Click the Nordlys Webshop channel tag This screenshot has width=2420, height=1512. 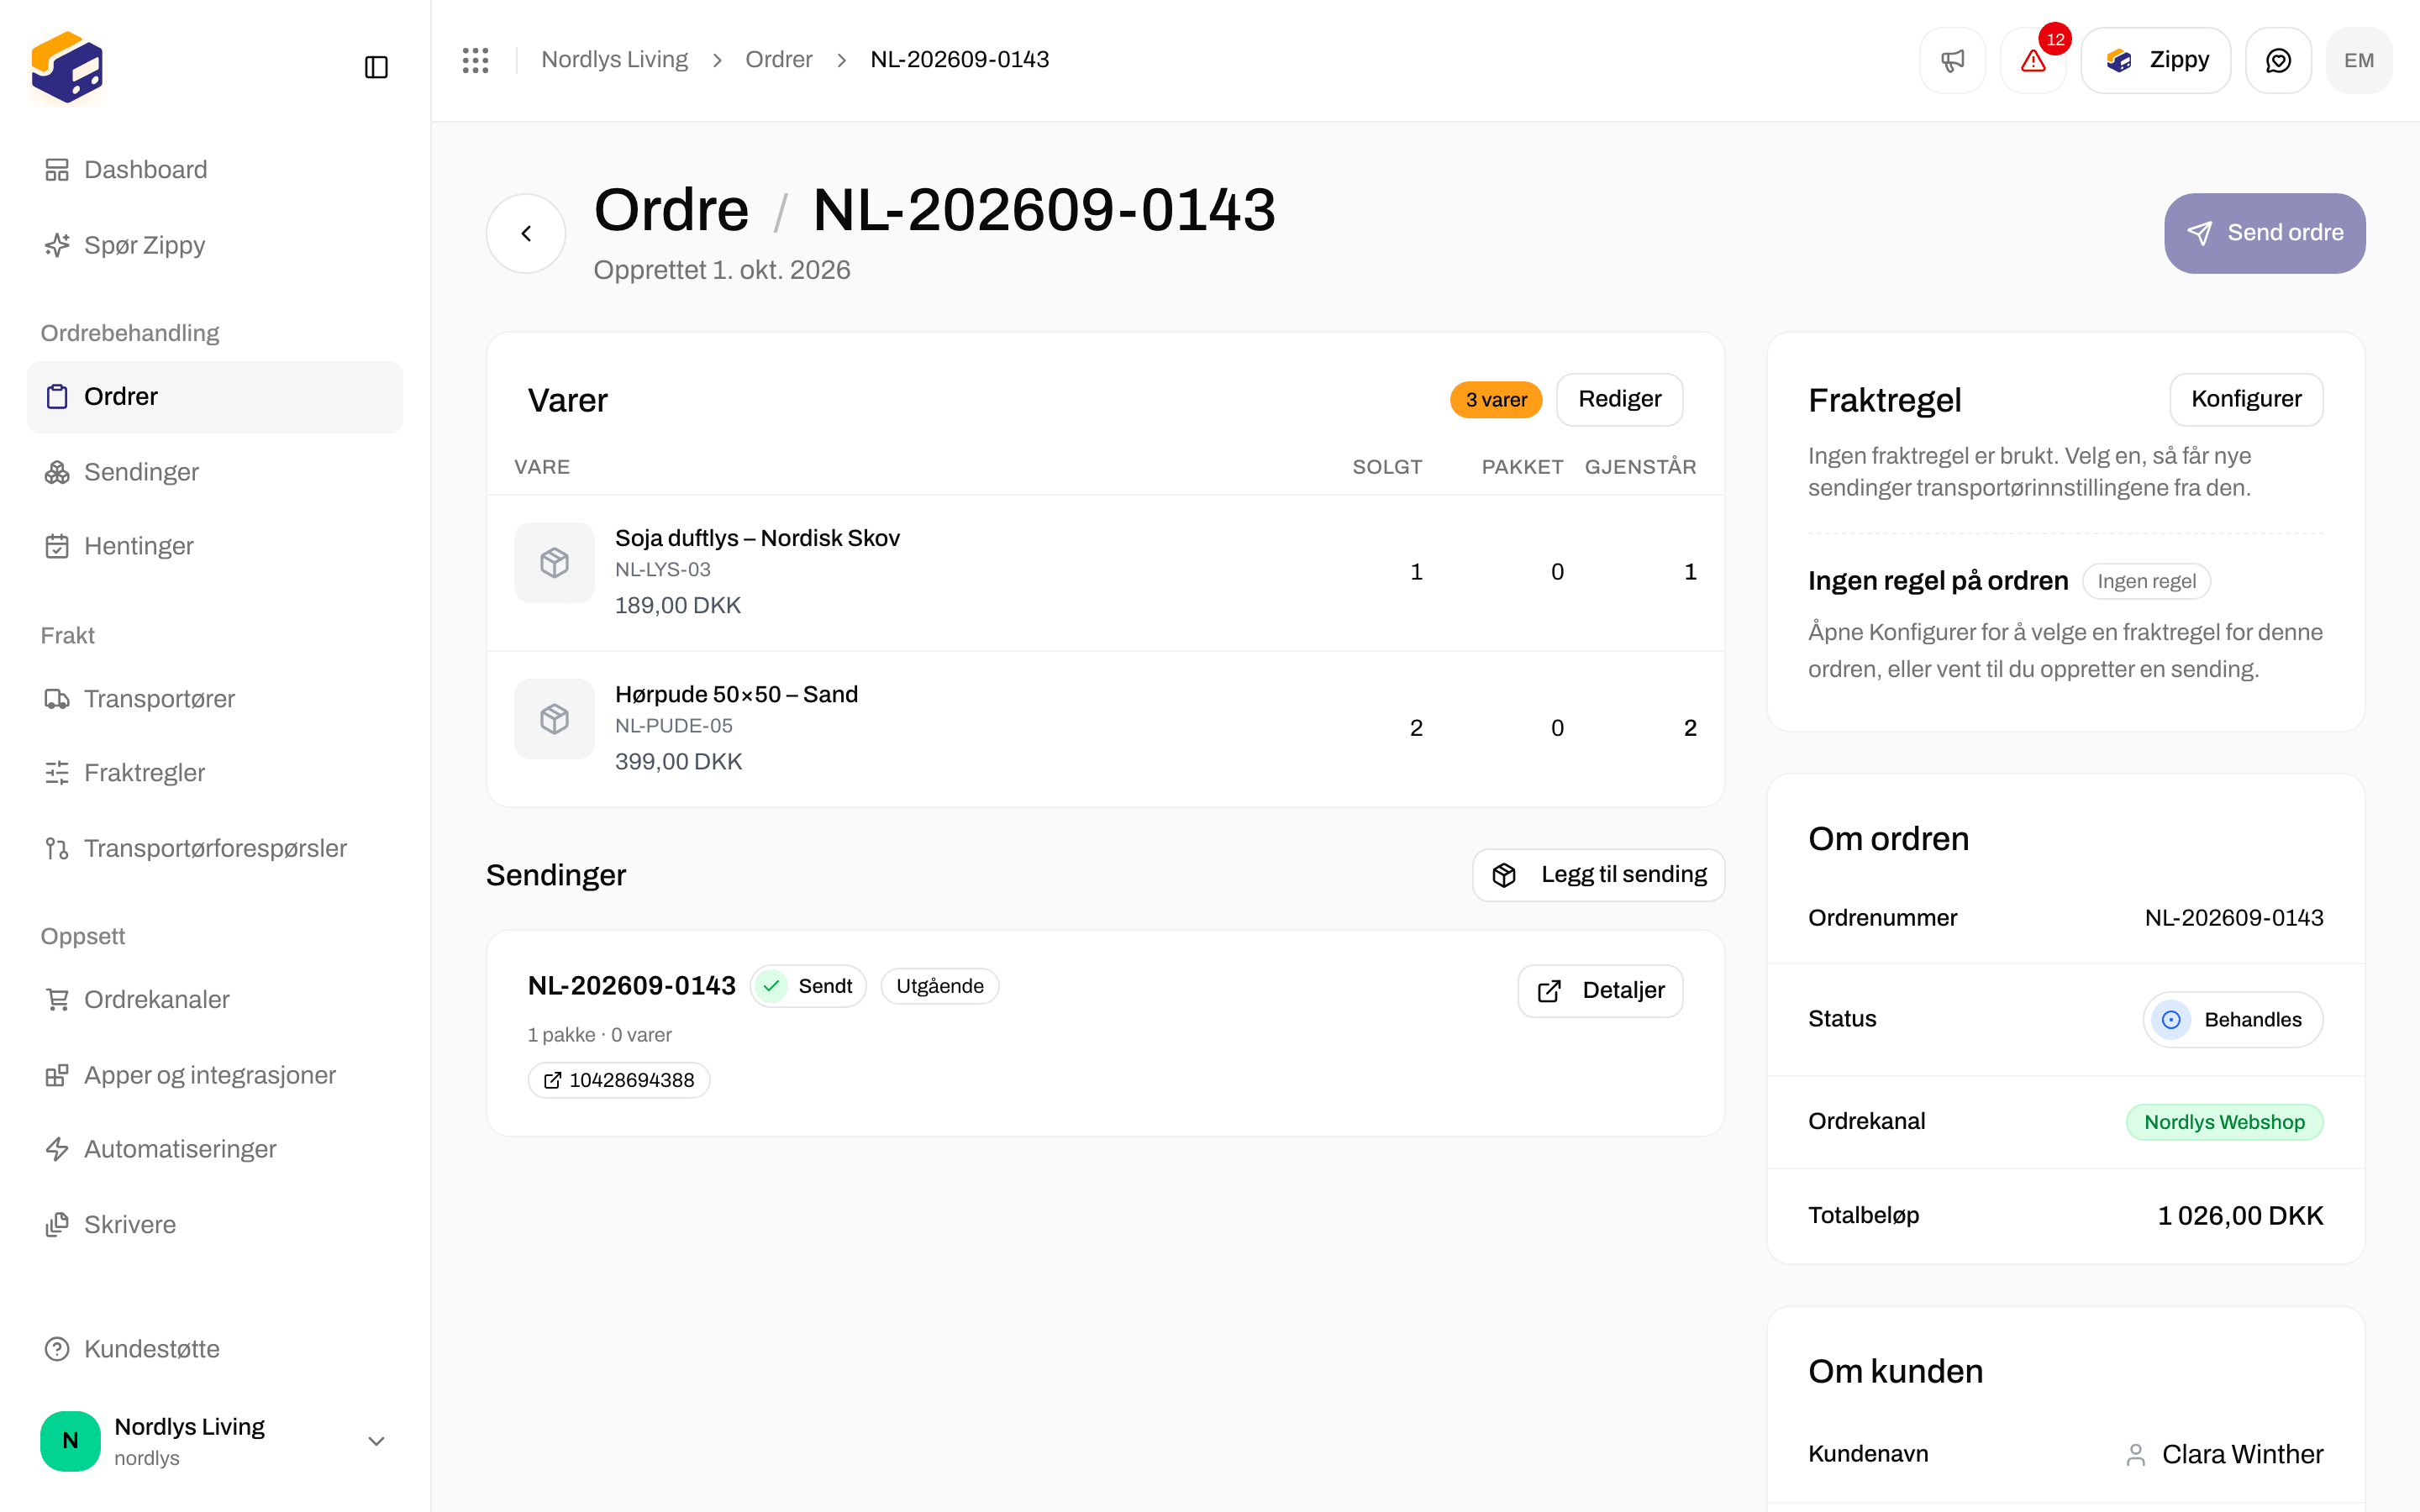2224,1122
